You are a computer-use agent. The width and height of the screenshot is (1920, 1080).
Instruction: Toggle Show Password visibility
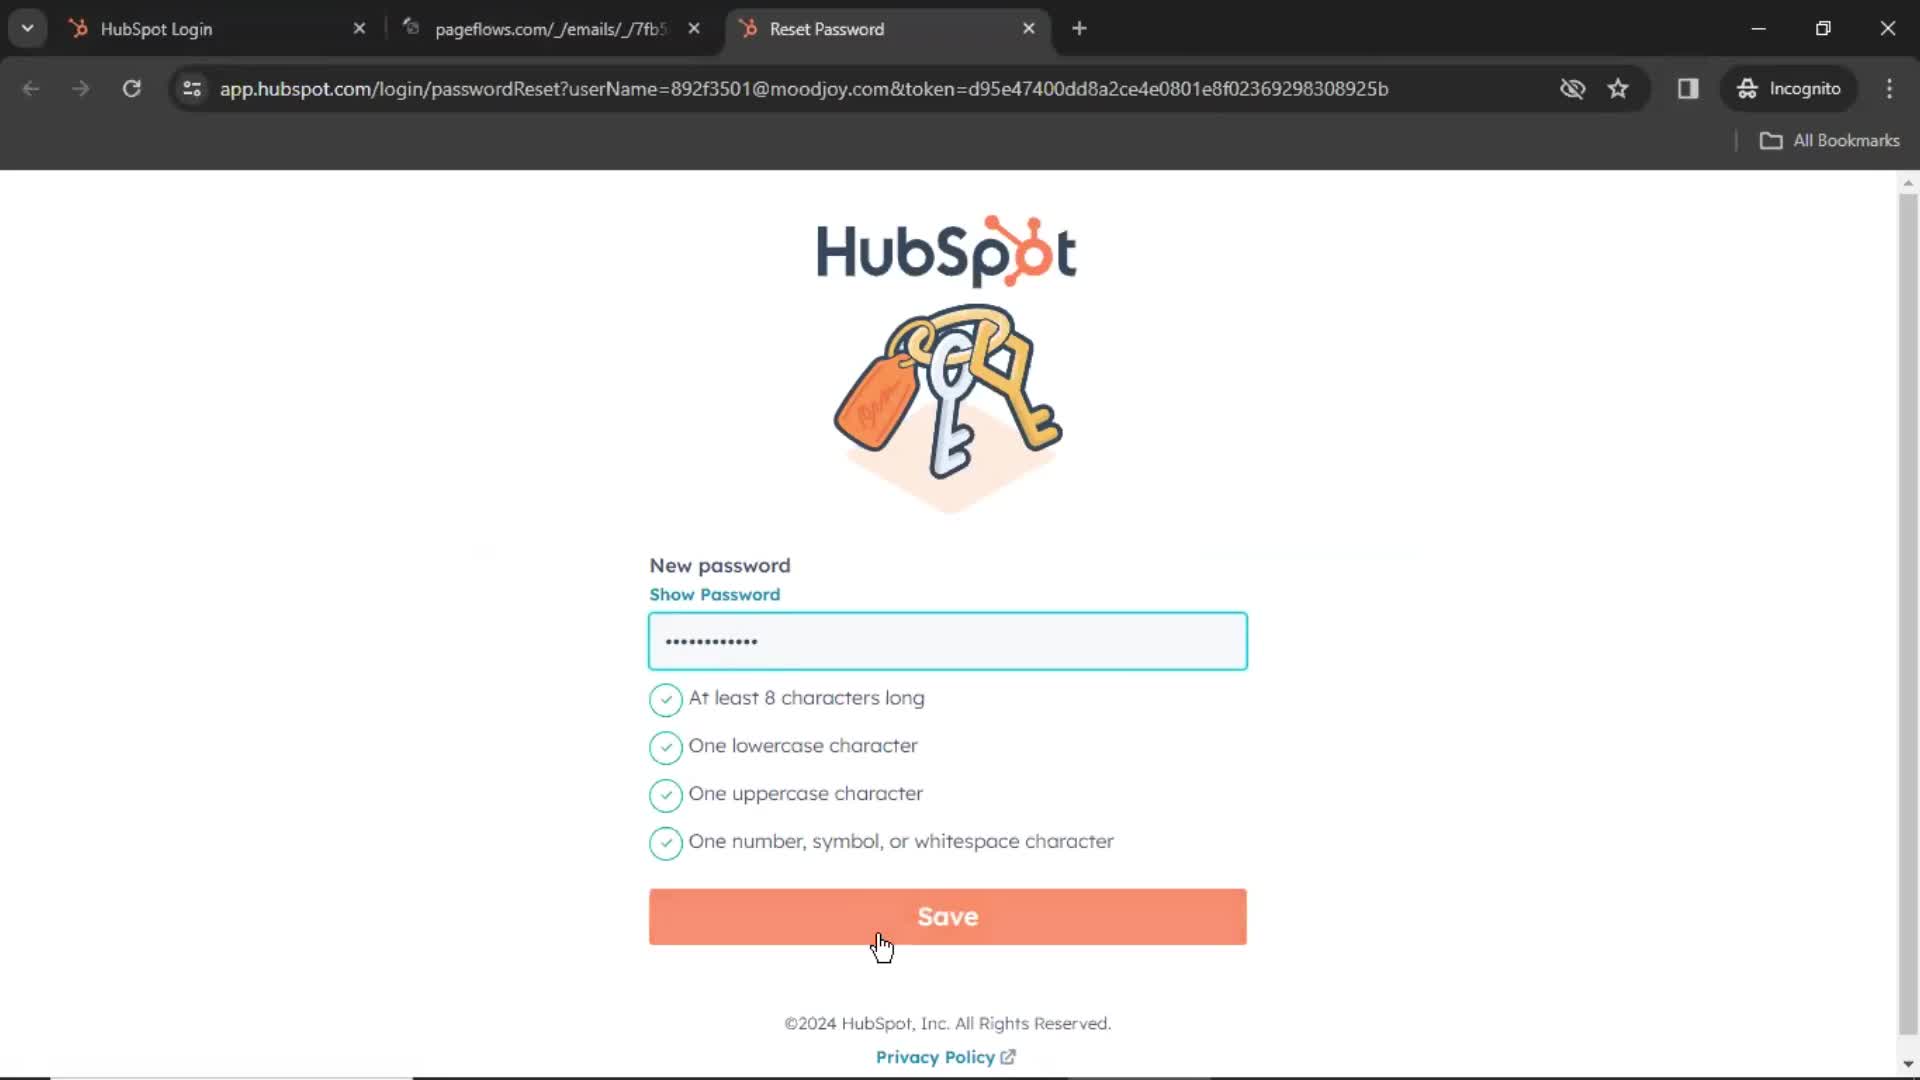tap(715, 593)
